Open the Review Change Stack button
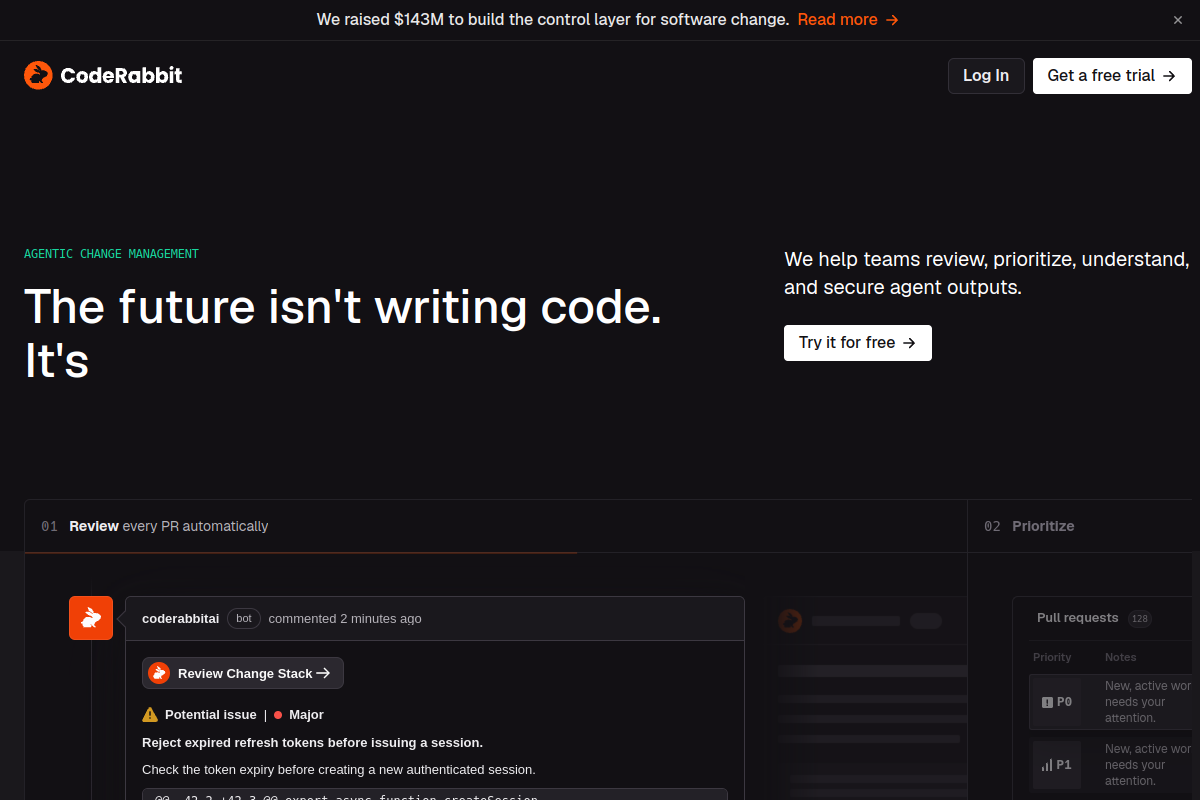1200x800 pixels. (x=243, y=673)
